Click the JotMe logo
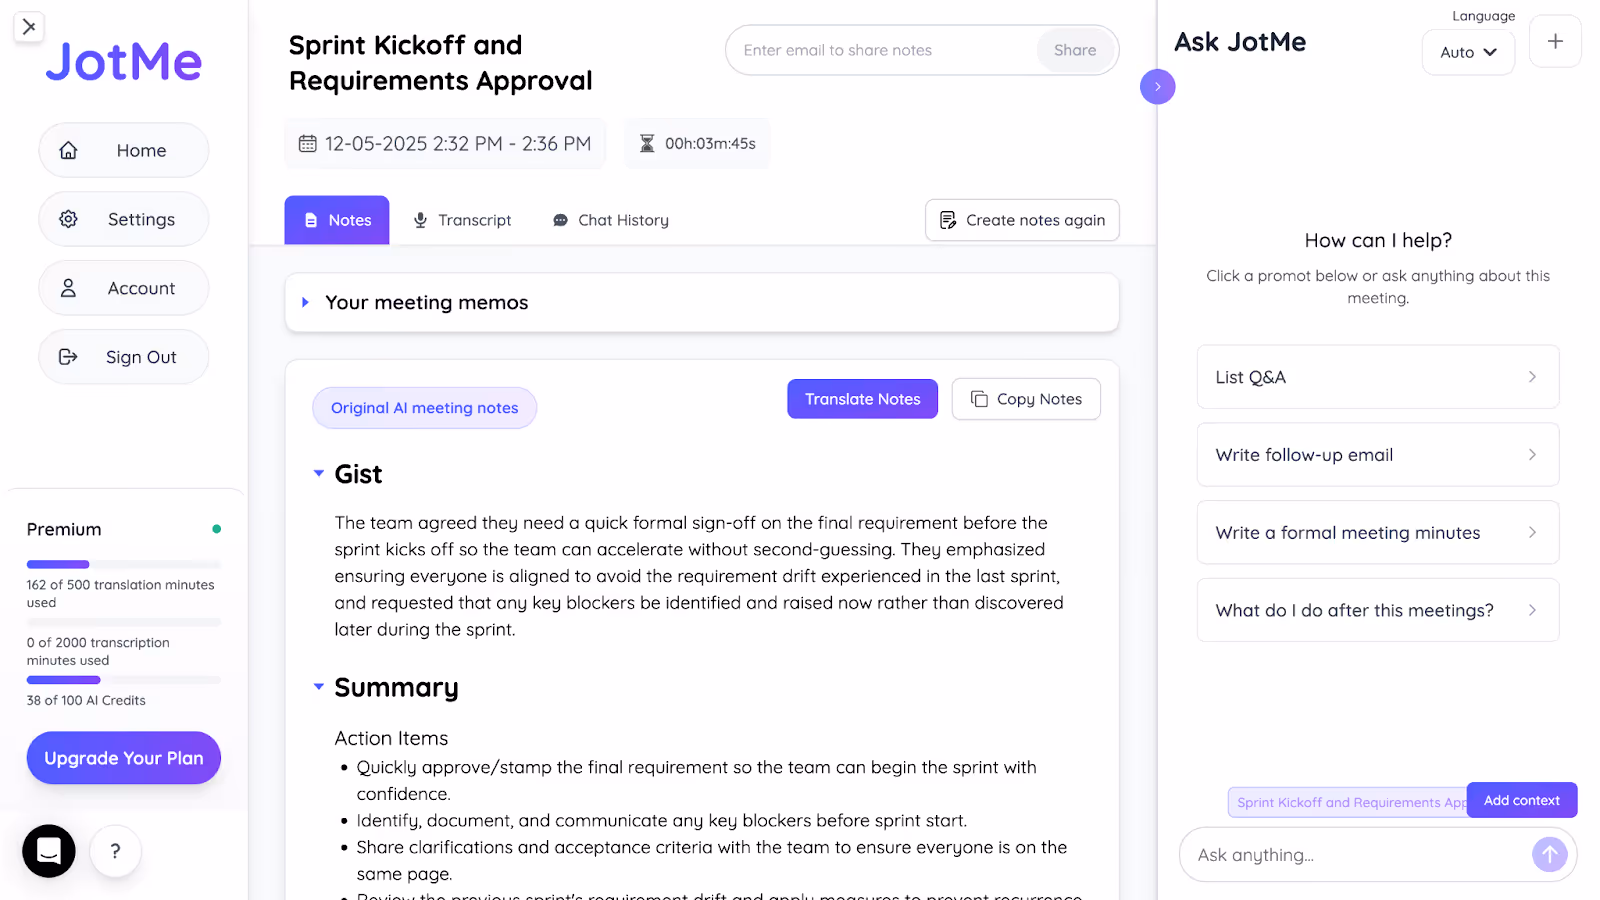Viewport: 1600px width, 900px height. 124,62
